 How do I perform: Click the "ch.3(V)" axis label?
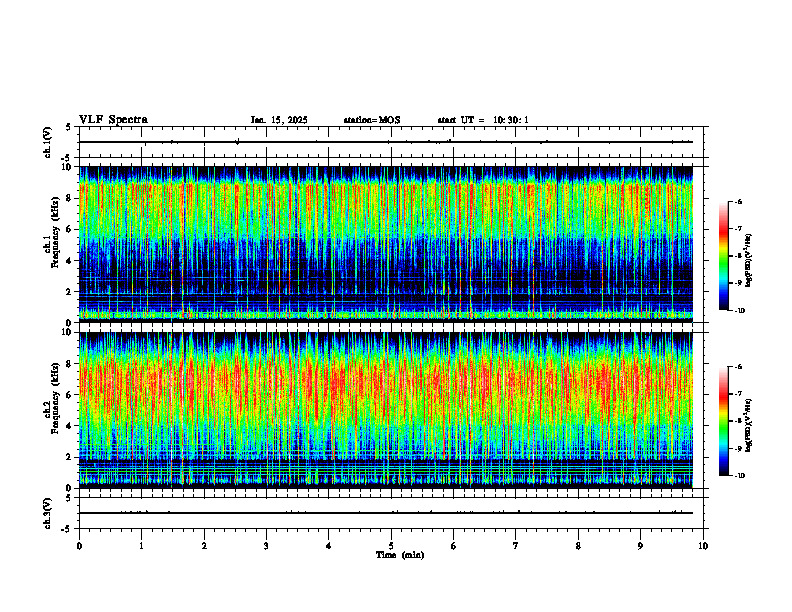[48, 513]
